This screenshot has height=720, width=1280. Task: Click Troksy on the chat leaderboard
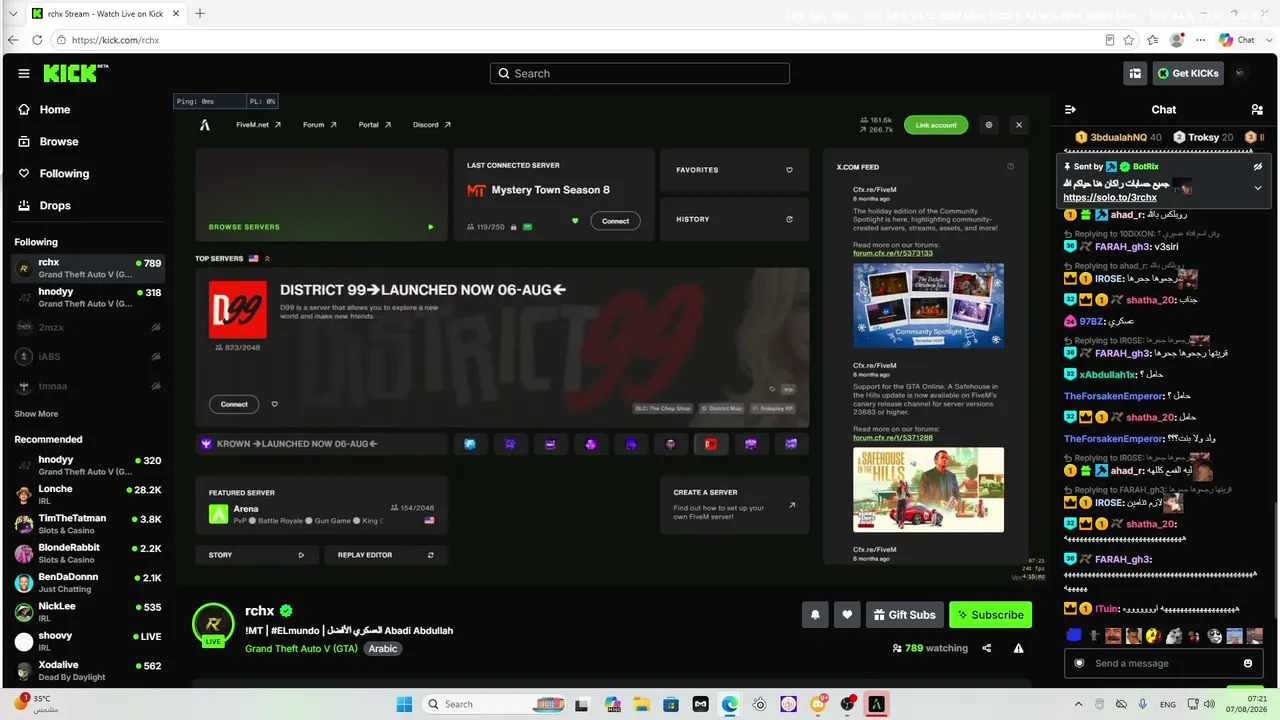pyautogui.click(x=1203, y=137)
